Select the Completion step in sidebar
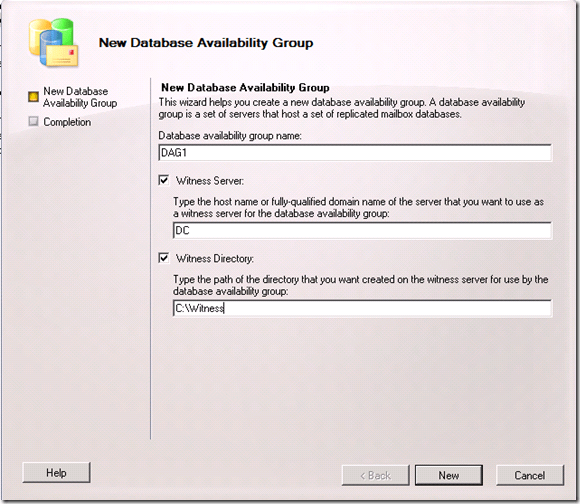 pos(67,122)
